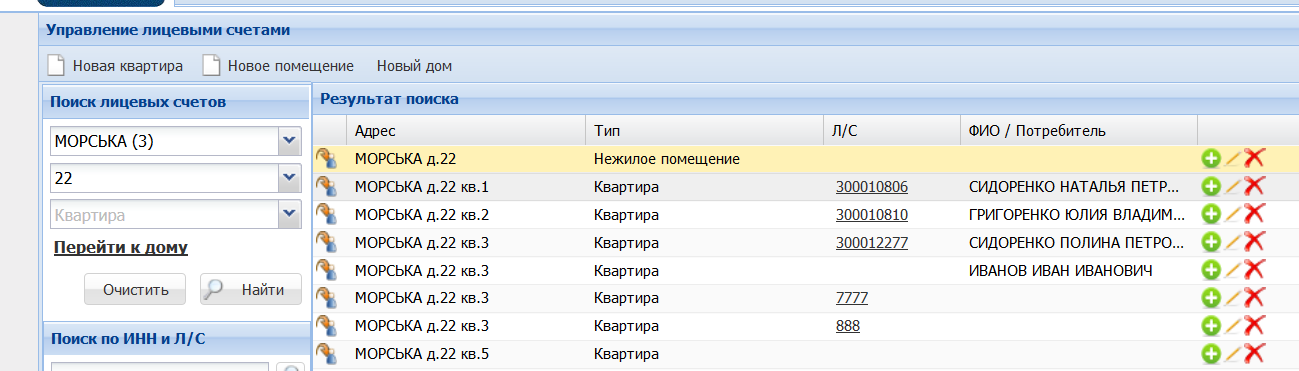Expand the street dropdown showing МОРСЬКА (3)

(x=289, y=141)
